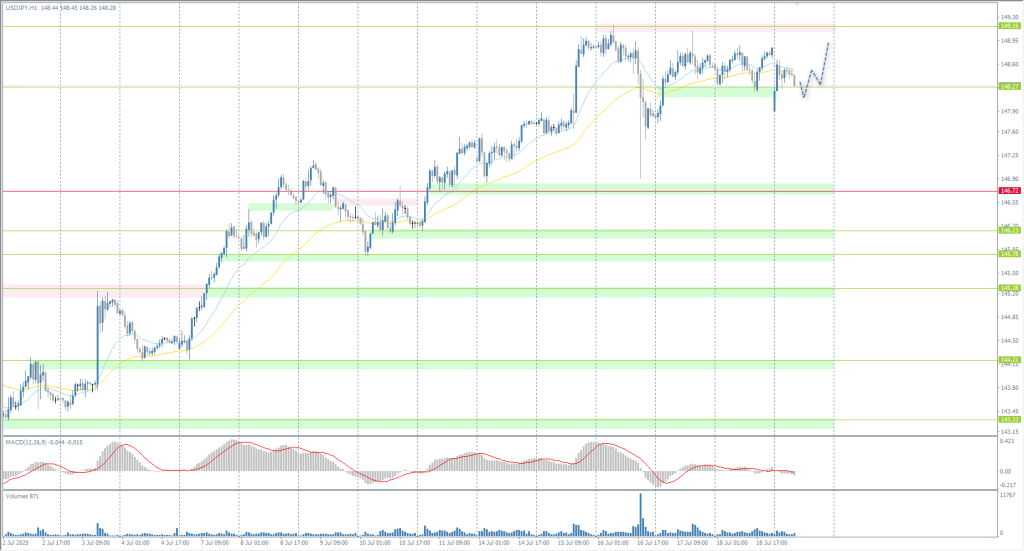Image resolution: width=1024 pixels, height=551 pixels.
Task: Select the 149.16 price level label
Action: 1008,27
